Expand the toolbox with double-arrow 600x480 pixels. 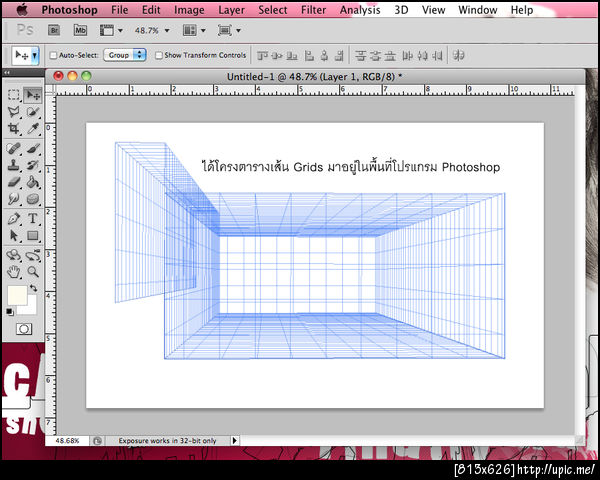coord(7,72)
